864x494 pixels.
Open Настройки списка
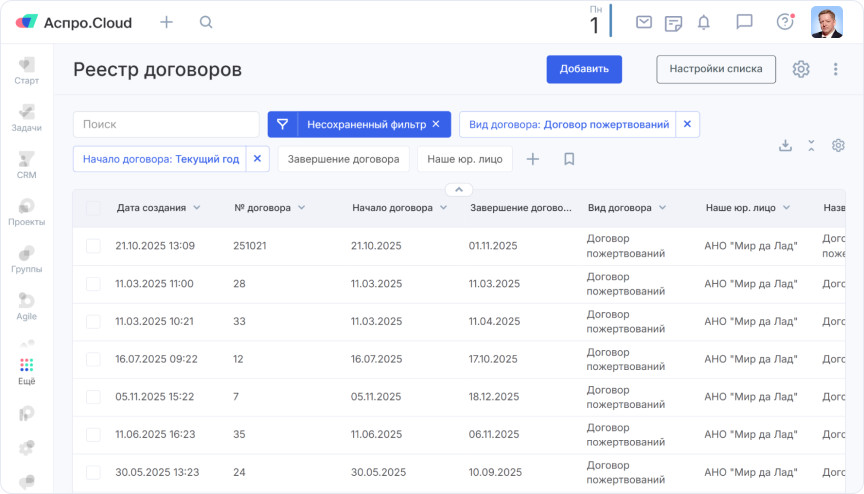tap(715, 69)
